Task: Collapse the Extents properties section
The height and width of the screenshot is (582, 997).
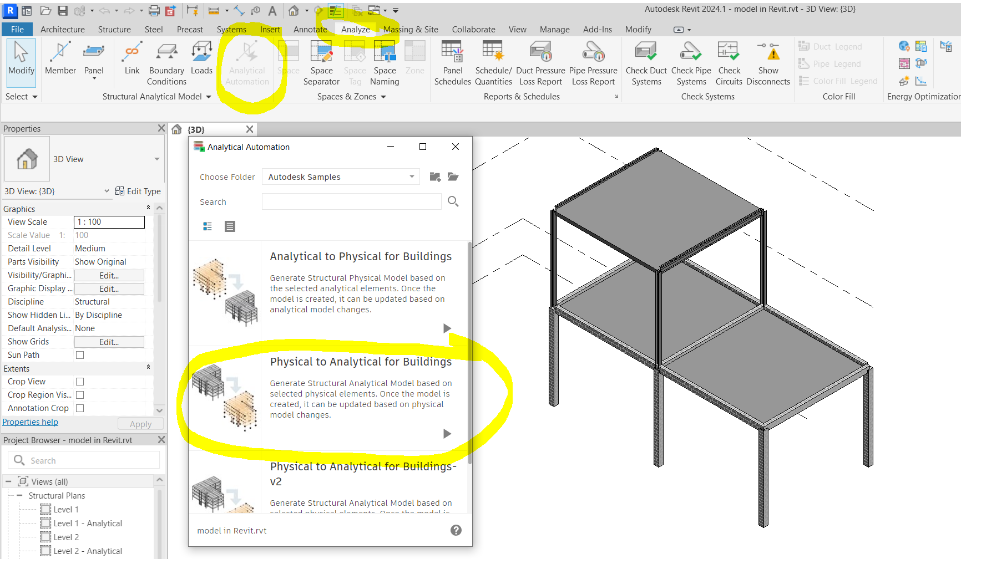Action: pyautogui.click(x=148, y=368)
